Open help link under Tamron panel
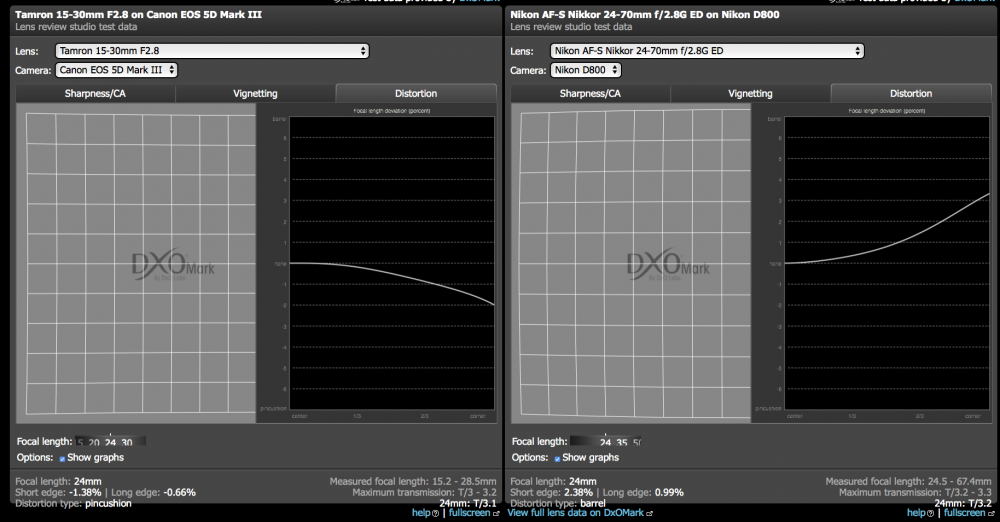Screen dimensions: 1000x522 click(x=421, y=512)
